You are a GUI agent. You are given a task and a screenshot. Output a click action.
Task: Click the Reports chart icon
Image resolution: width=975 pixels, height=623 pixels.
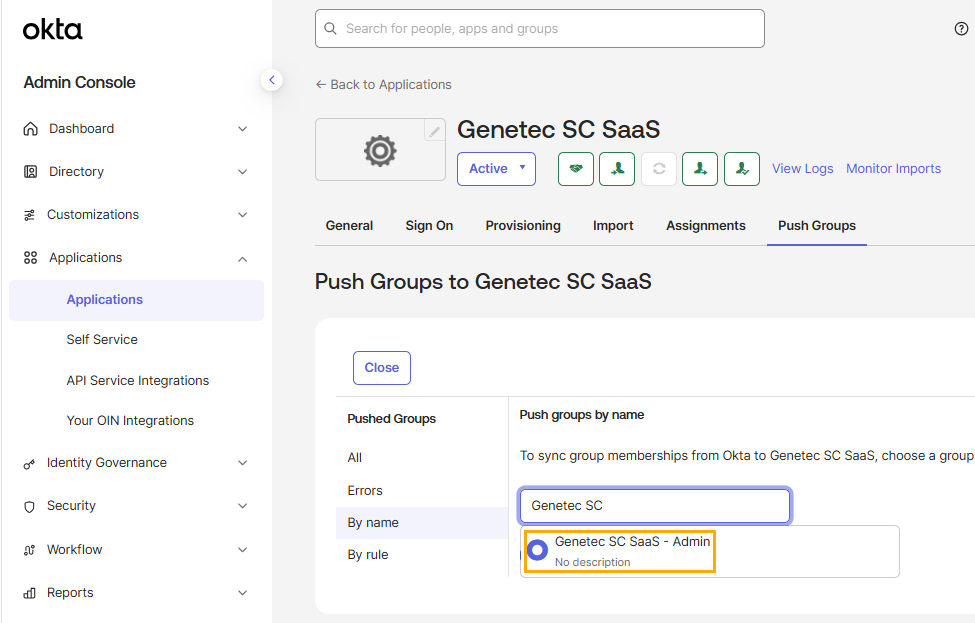point(29,593)
